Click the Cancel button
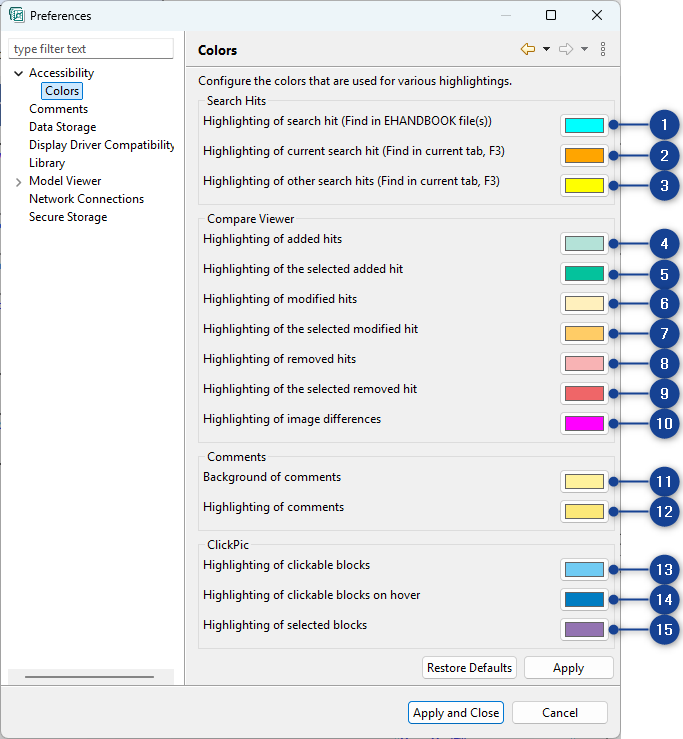This screenshot has width=683, height=739. [x=560, y=713]
